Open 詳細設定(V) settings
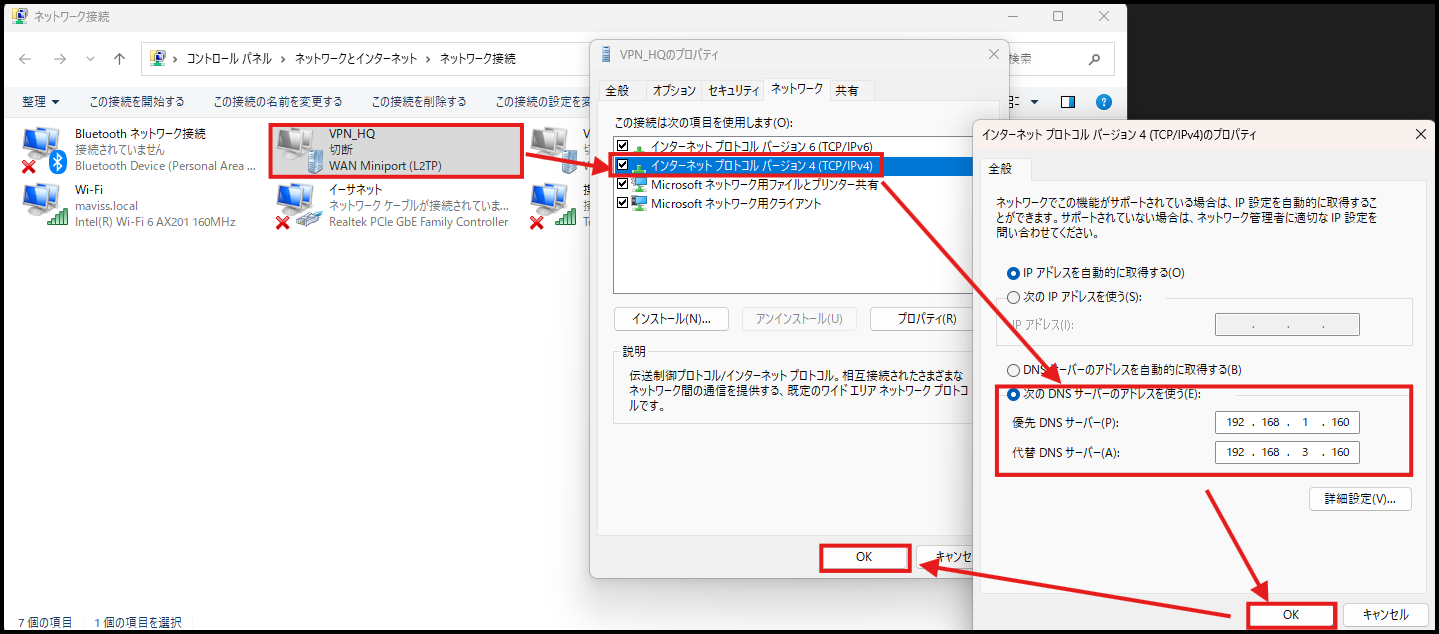 click(1360, 498)
